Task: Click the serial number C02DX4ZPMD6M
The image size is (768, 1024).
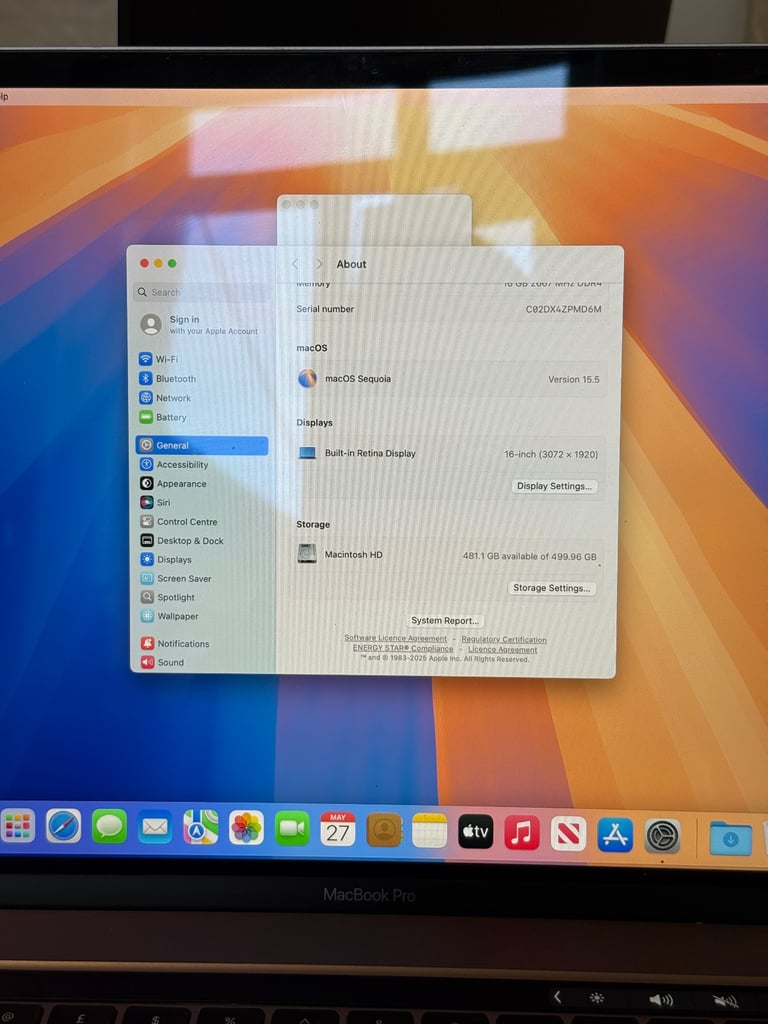Action: coord(563,309)
